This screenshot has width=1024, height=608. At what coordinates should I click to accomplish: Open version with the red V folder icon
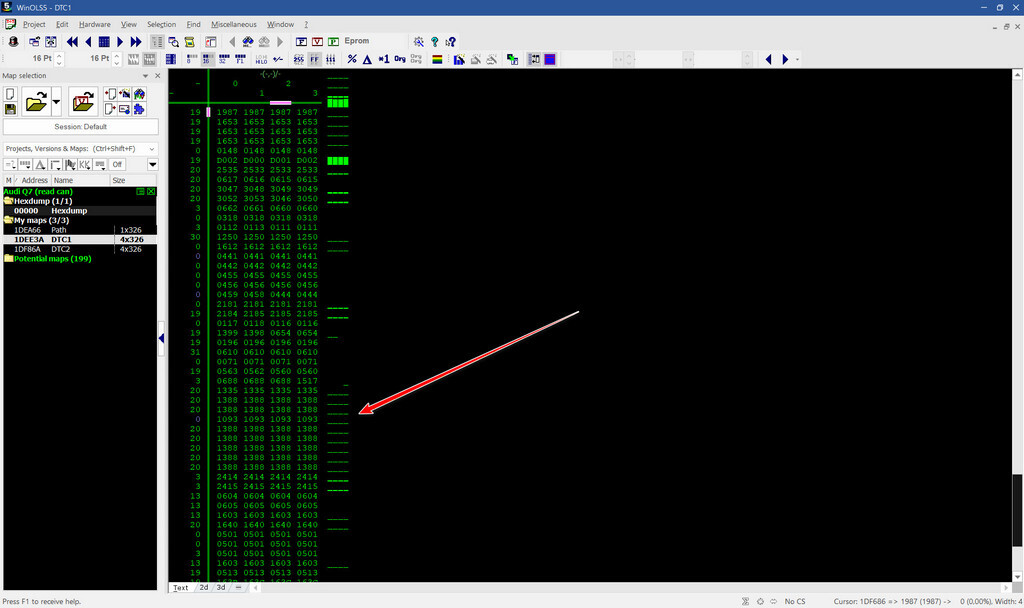click(x=83, y=102)
